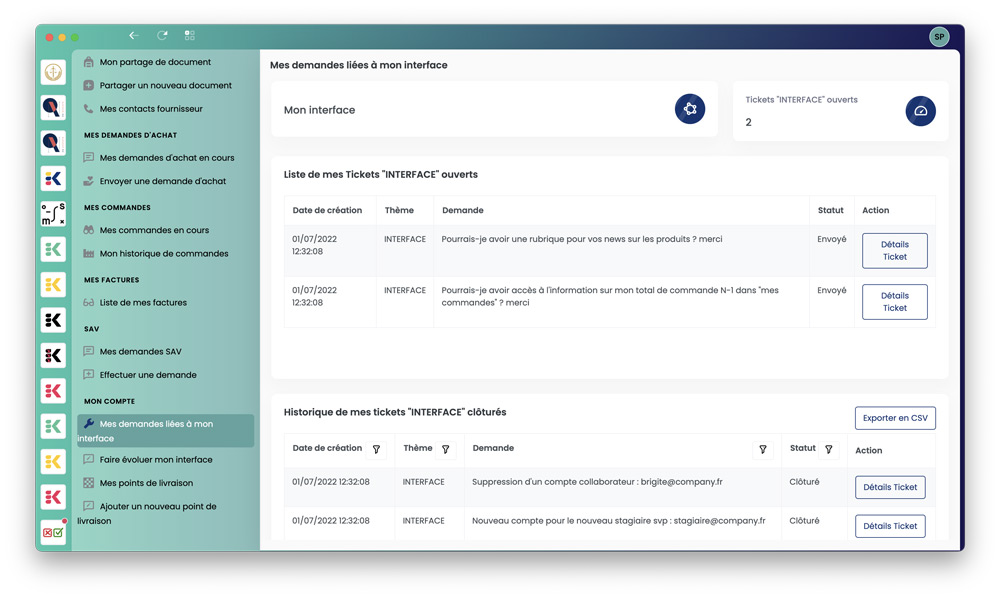Click the reload icon in the title bar

tap(162, 36)
